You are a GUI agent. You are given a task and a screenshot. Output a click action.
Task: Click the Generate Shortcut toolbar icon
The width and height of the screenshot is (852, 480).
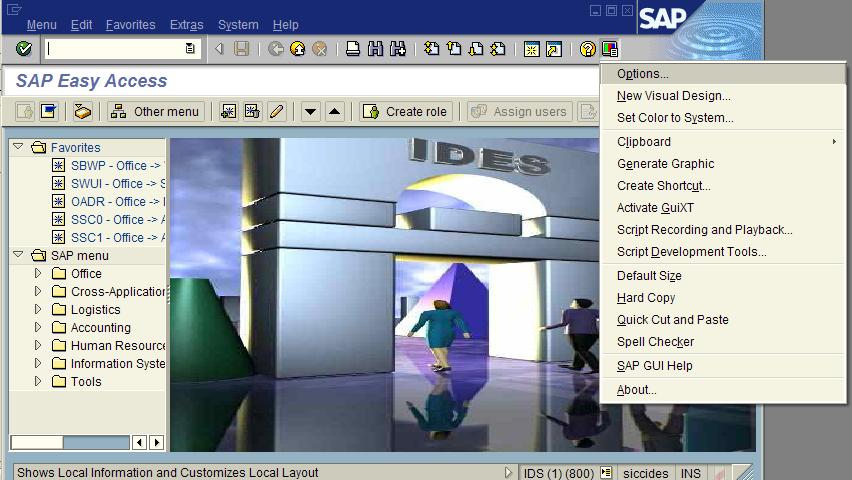pos(554,49)
